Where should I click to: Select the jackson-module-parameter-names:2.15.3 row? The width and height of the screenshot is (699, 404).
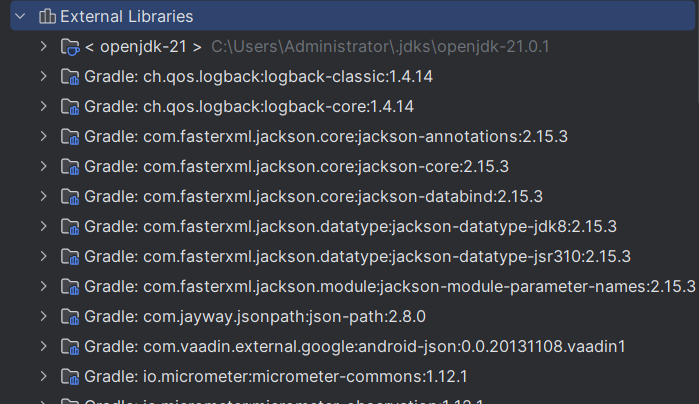coord(390,286)
